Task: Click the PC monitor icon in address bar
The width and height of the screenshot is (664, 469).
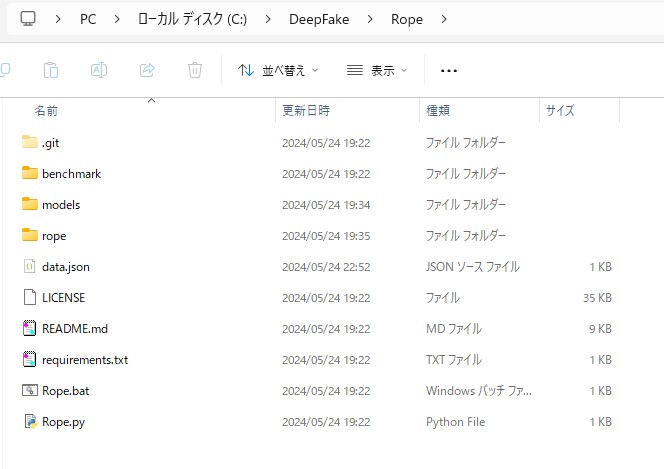Action: tap(28, 19)
